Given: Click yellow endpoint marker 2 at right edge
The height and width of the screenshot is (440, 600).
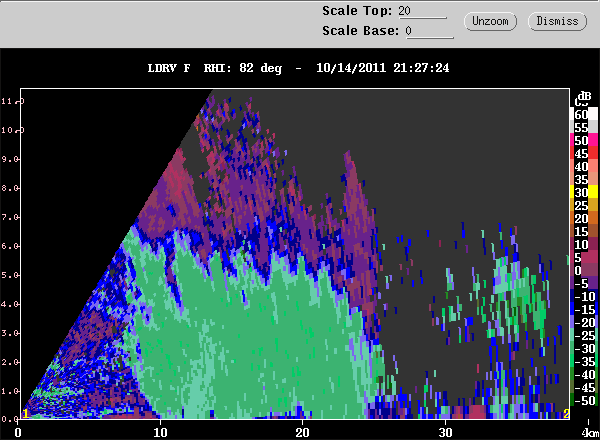Looking at the screenshot, I should (x=566, y=414).
